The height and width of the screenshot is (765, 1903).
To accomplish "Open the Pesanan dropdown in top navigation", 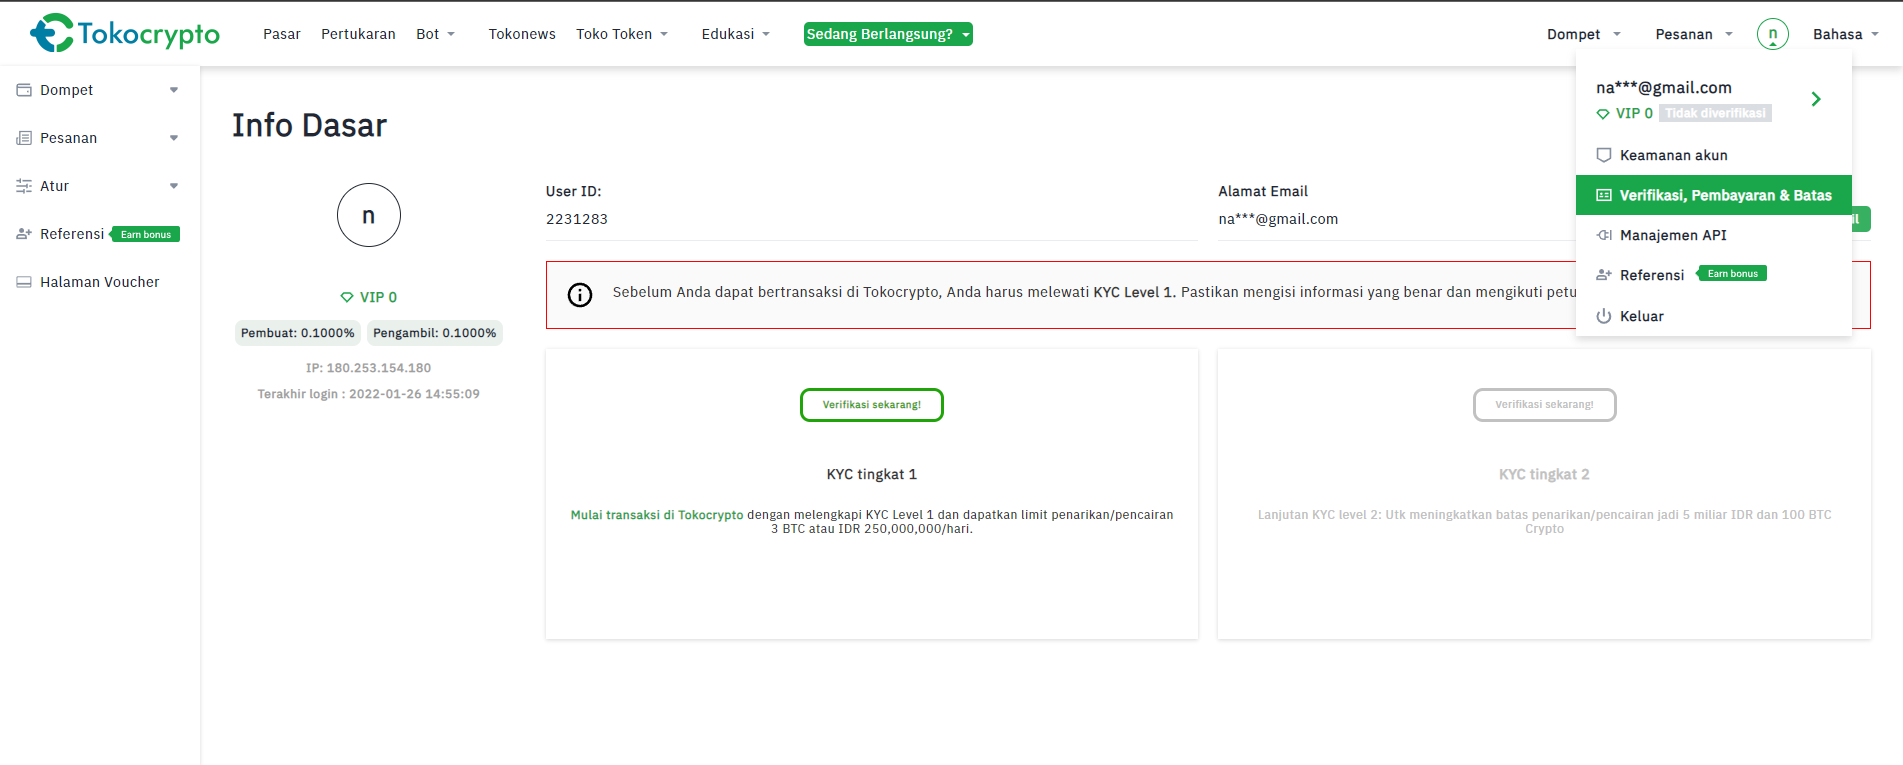I will (1694, 34).
